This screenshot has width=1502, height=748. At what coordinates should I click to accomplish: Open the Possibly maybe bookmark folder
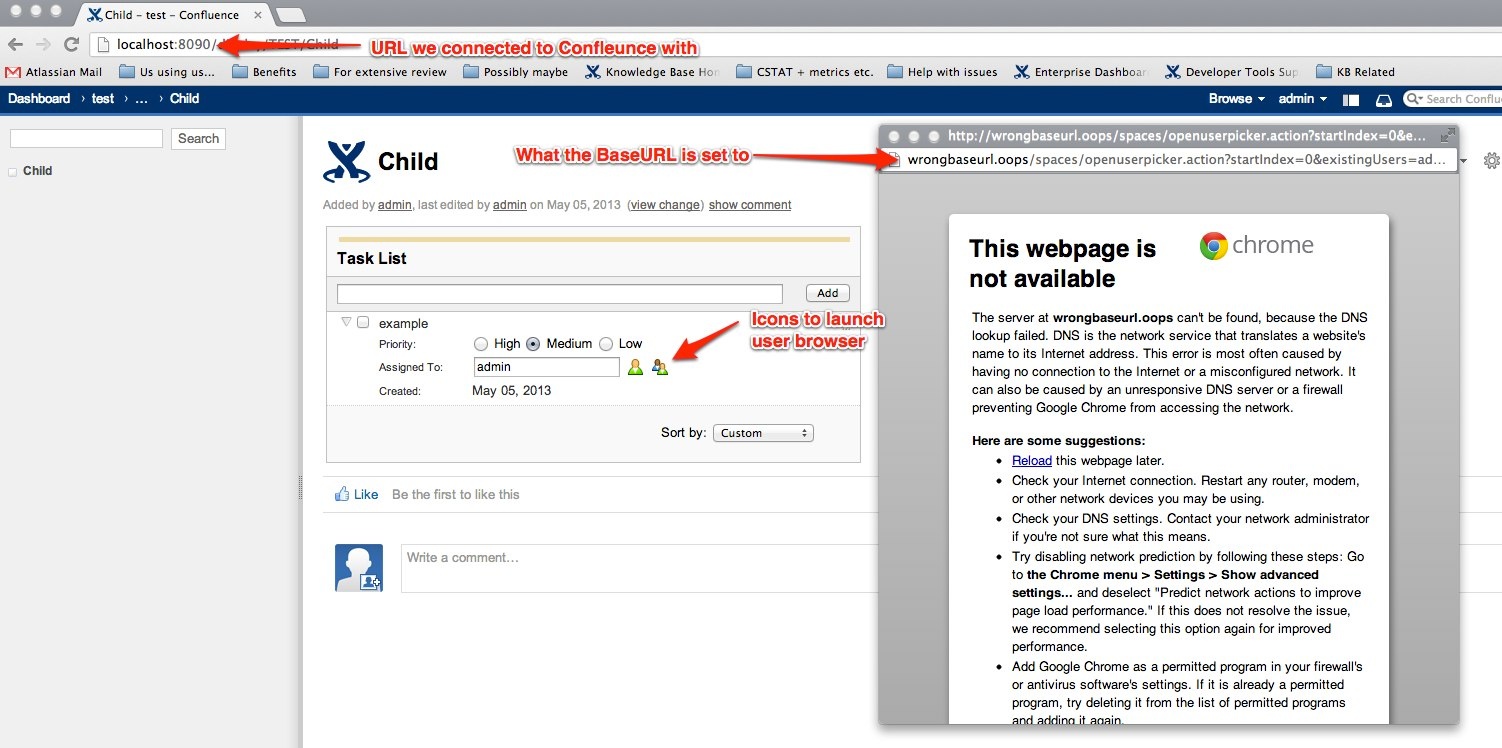pyautogui.click(x=516, y=72)
